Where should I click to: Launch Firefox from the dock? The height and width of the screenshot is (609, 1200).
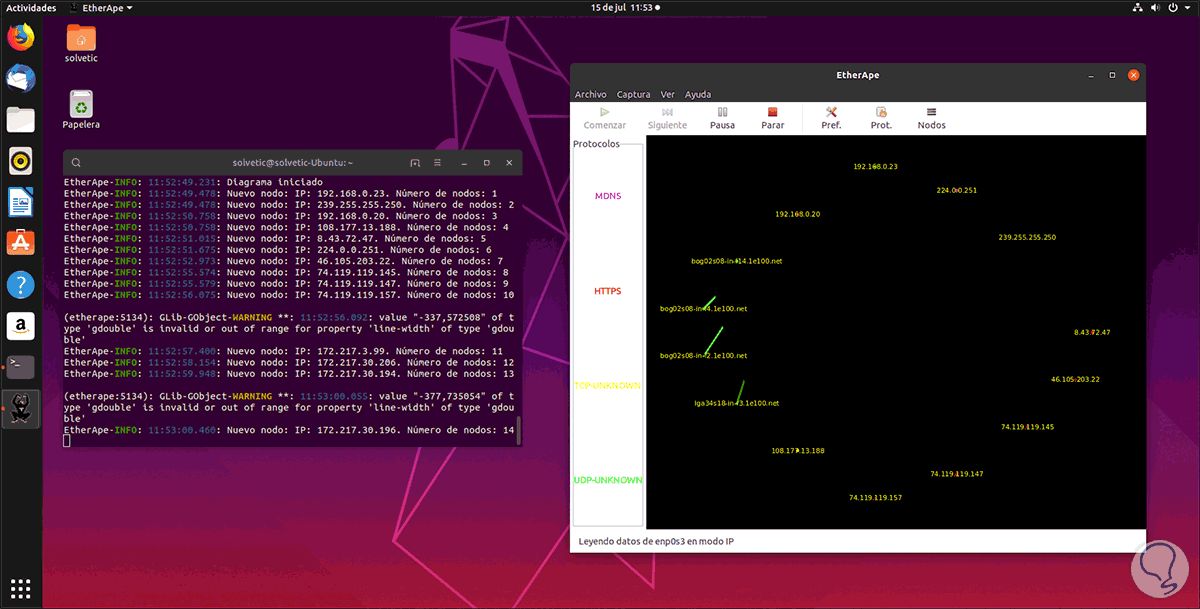[x=20, y=38]
